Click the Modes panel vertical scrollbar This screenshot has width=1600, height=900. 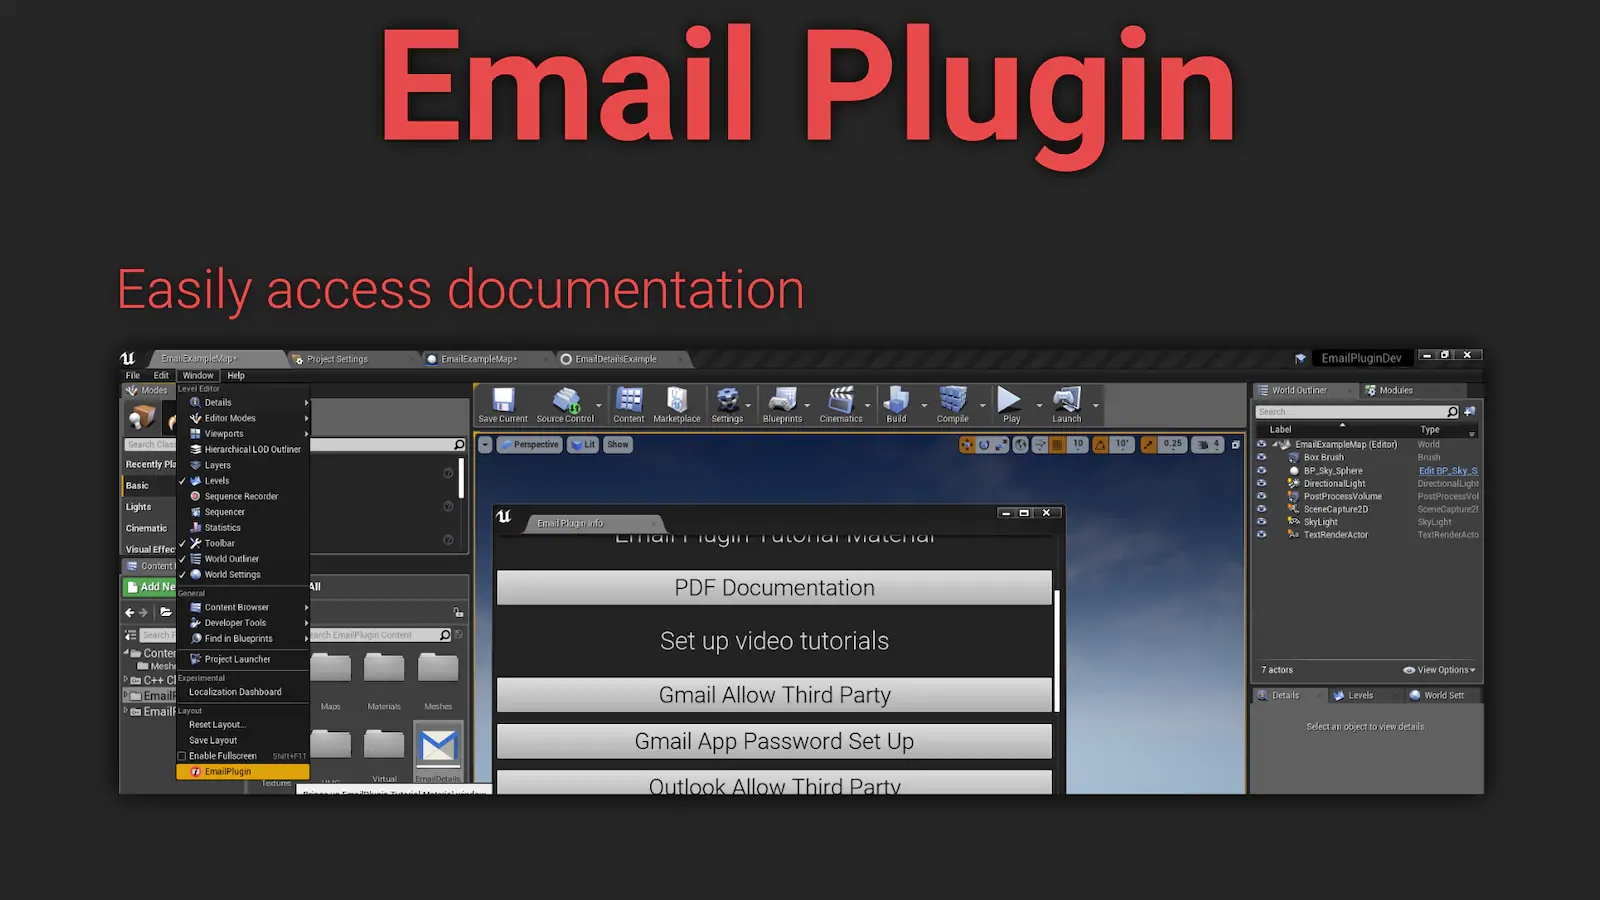point(461,478)
